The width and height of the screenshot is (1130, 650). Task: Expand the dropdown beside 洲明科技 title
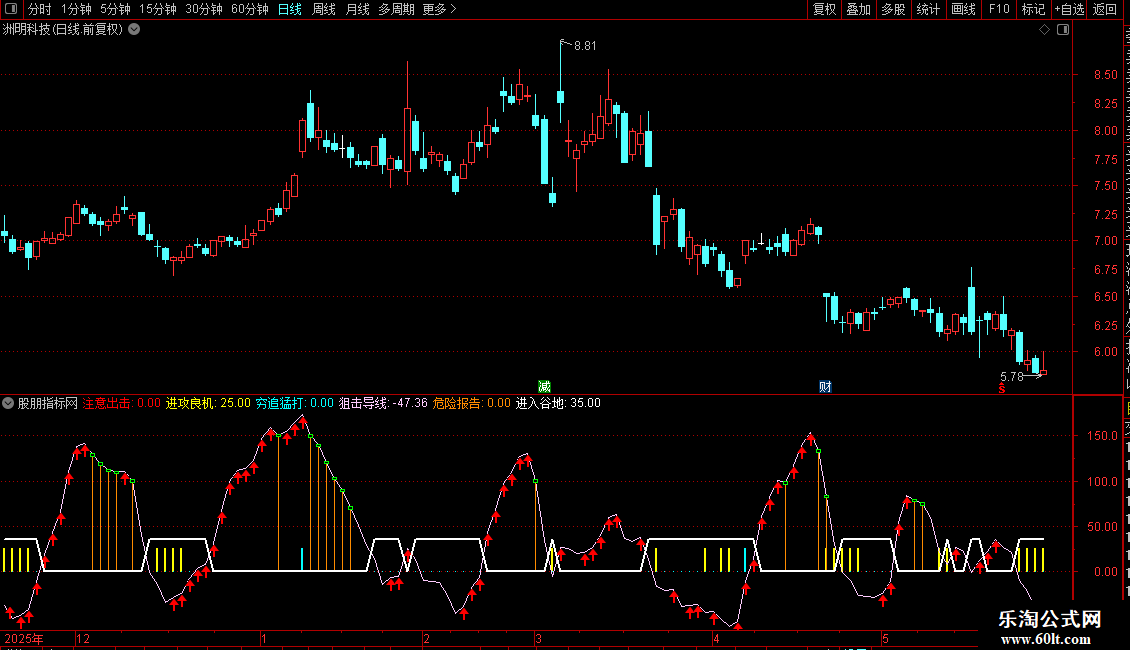134,30
